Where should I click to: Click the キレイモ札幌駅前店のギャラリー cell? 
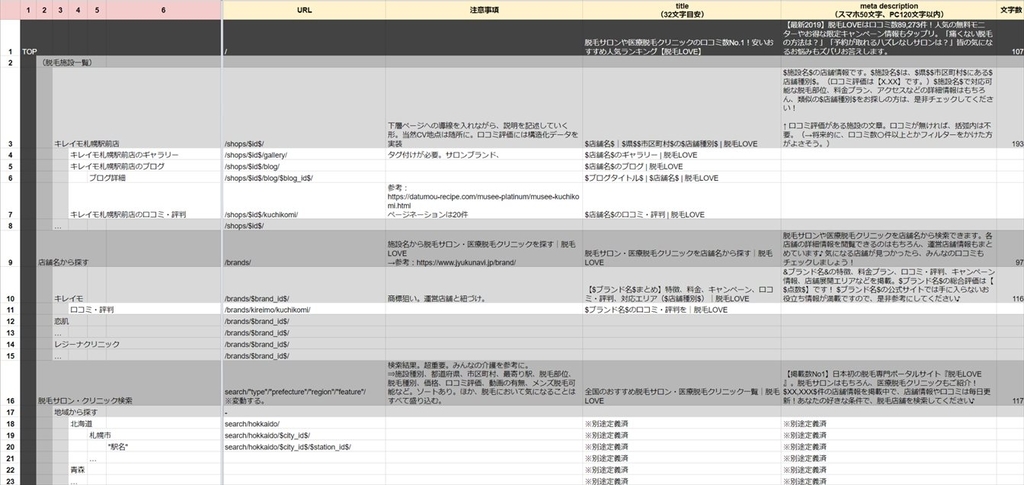124,155
